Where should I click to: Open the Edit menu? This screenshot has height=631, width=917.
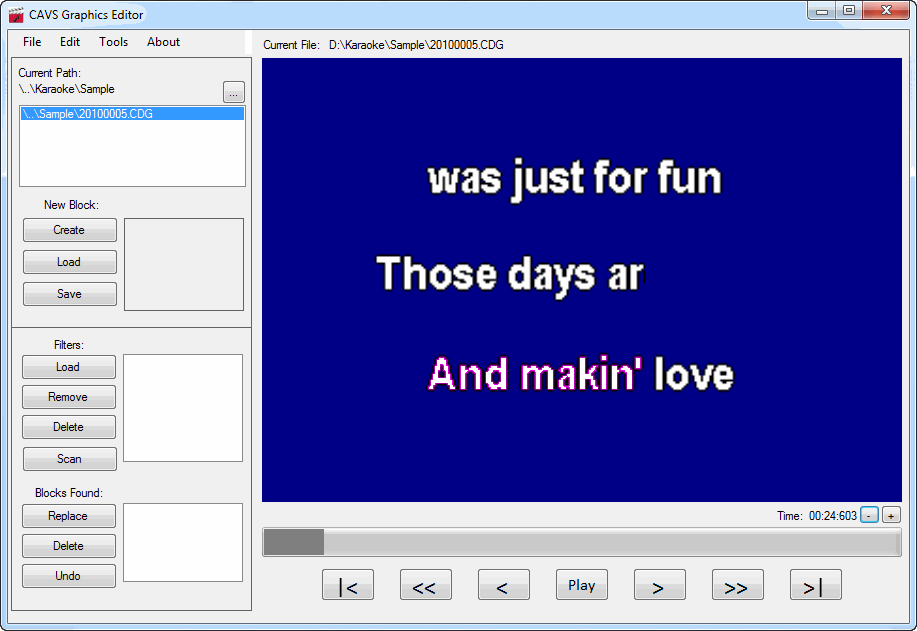click(70, 42)
